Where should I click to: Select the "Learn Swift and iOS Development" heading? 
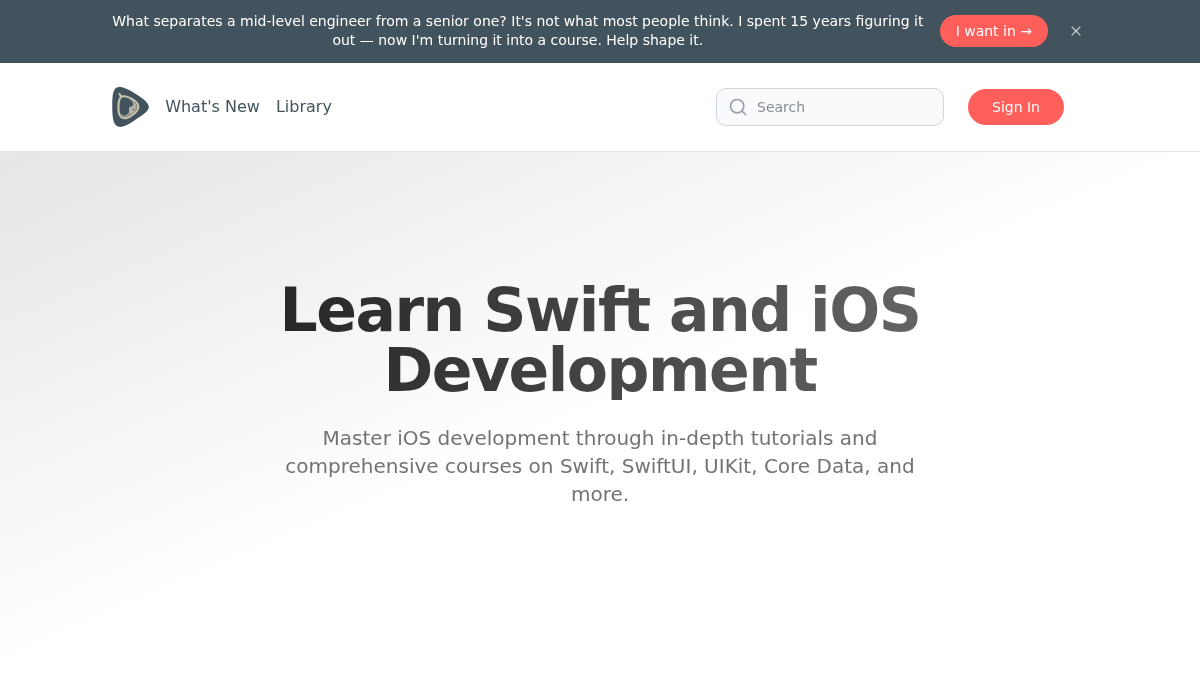point(600,340)
